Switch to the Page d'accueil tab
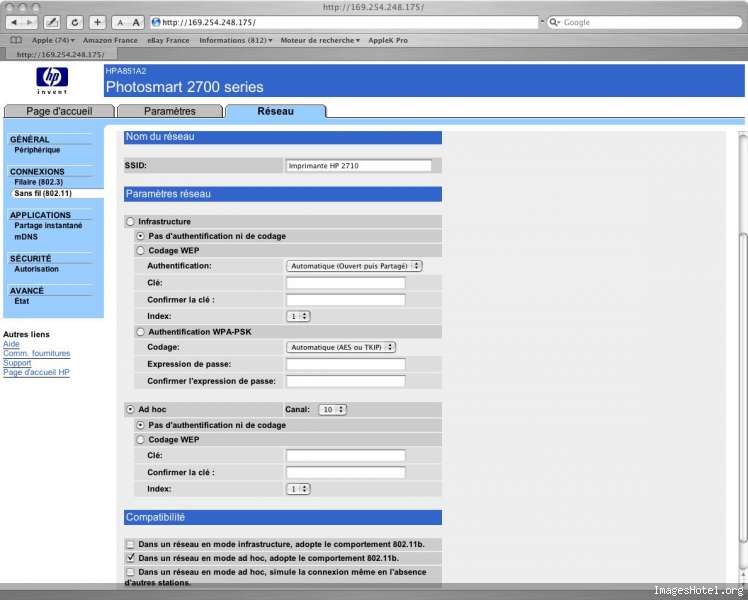The width and height of the screenshot is (748, 600). point(59,111)
